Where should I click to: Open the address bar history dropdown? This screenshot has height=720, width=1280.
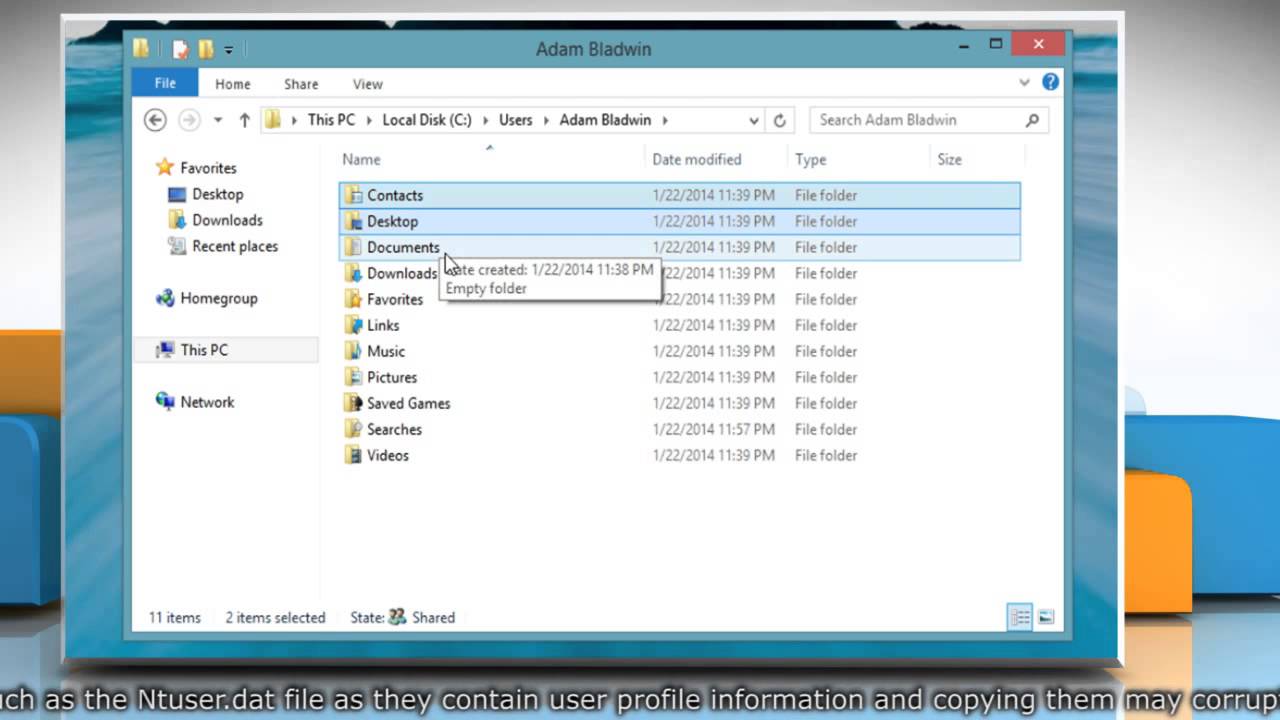(x=753, y=119)
